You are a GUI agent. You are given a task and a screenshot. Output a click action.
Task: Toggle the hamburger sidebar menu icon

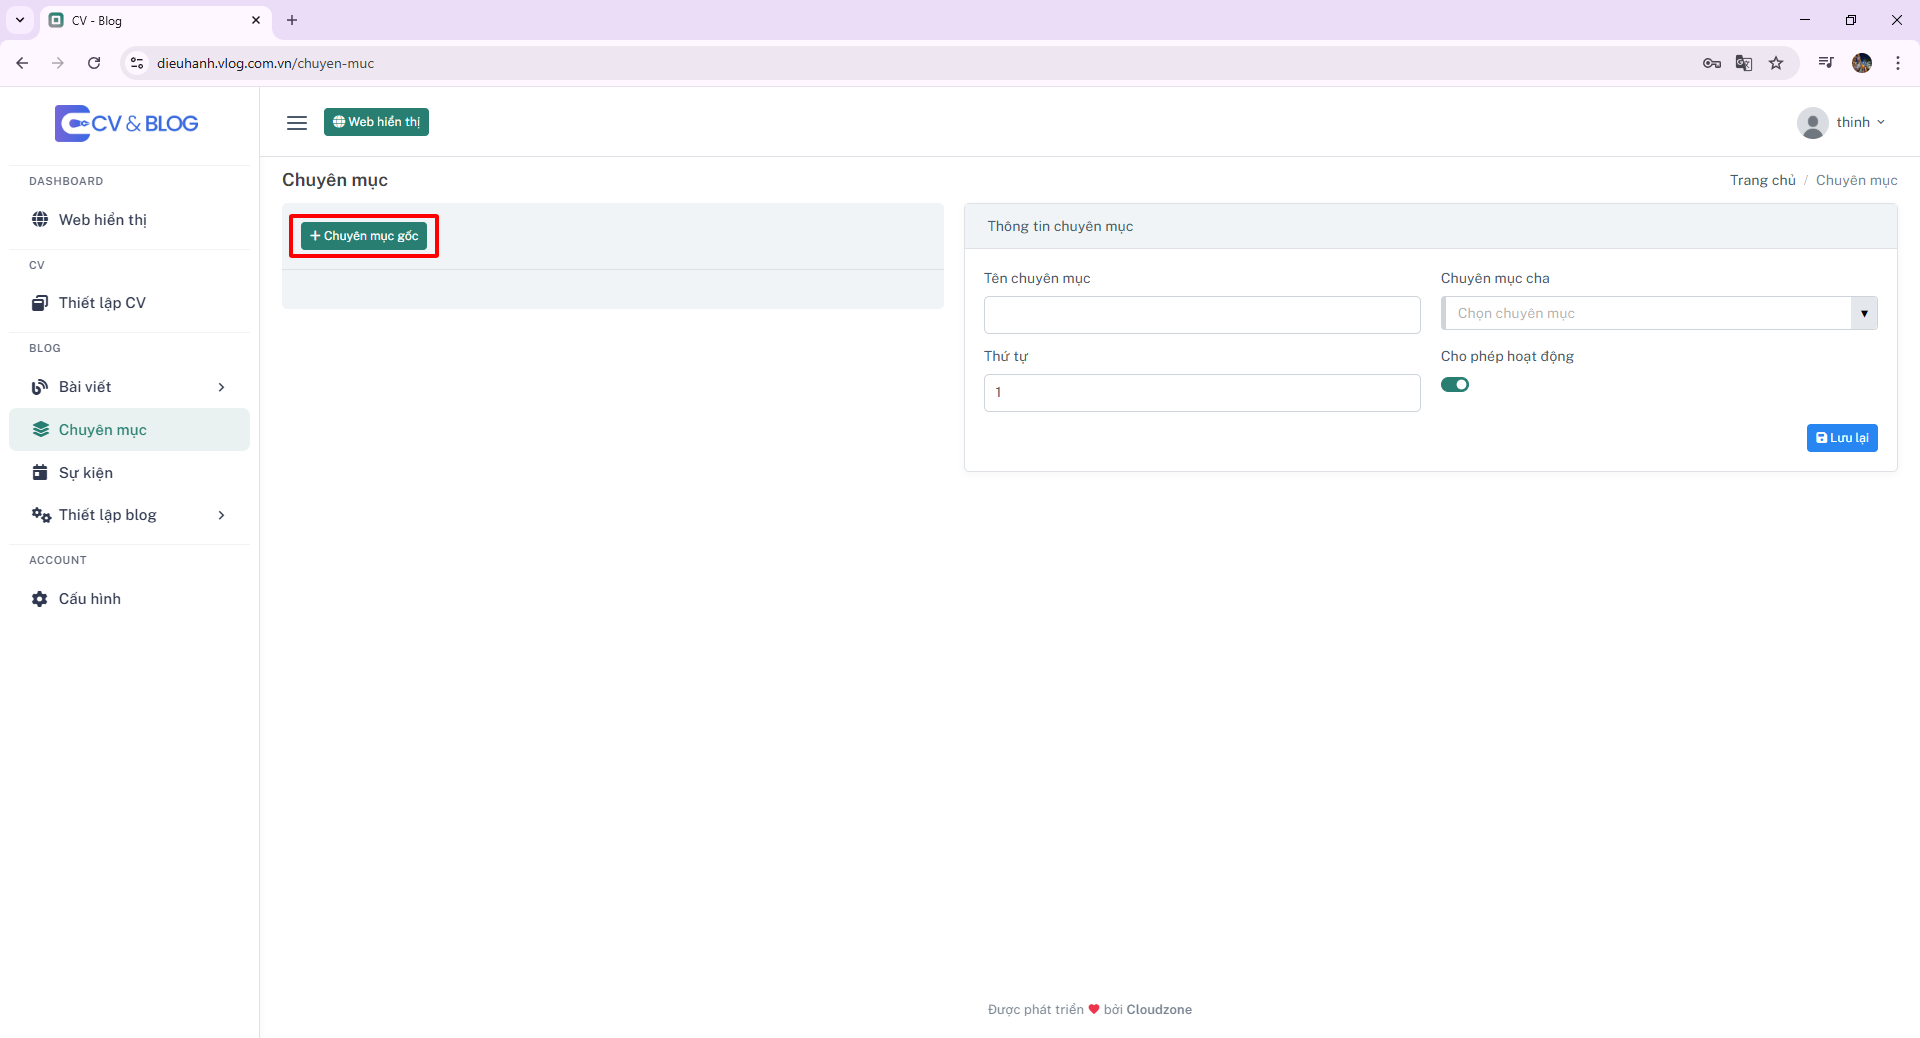297,123
